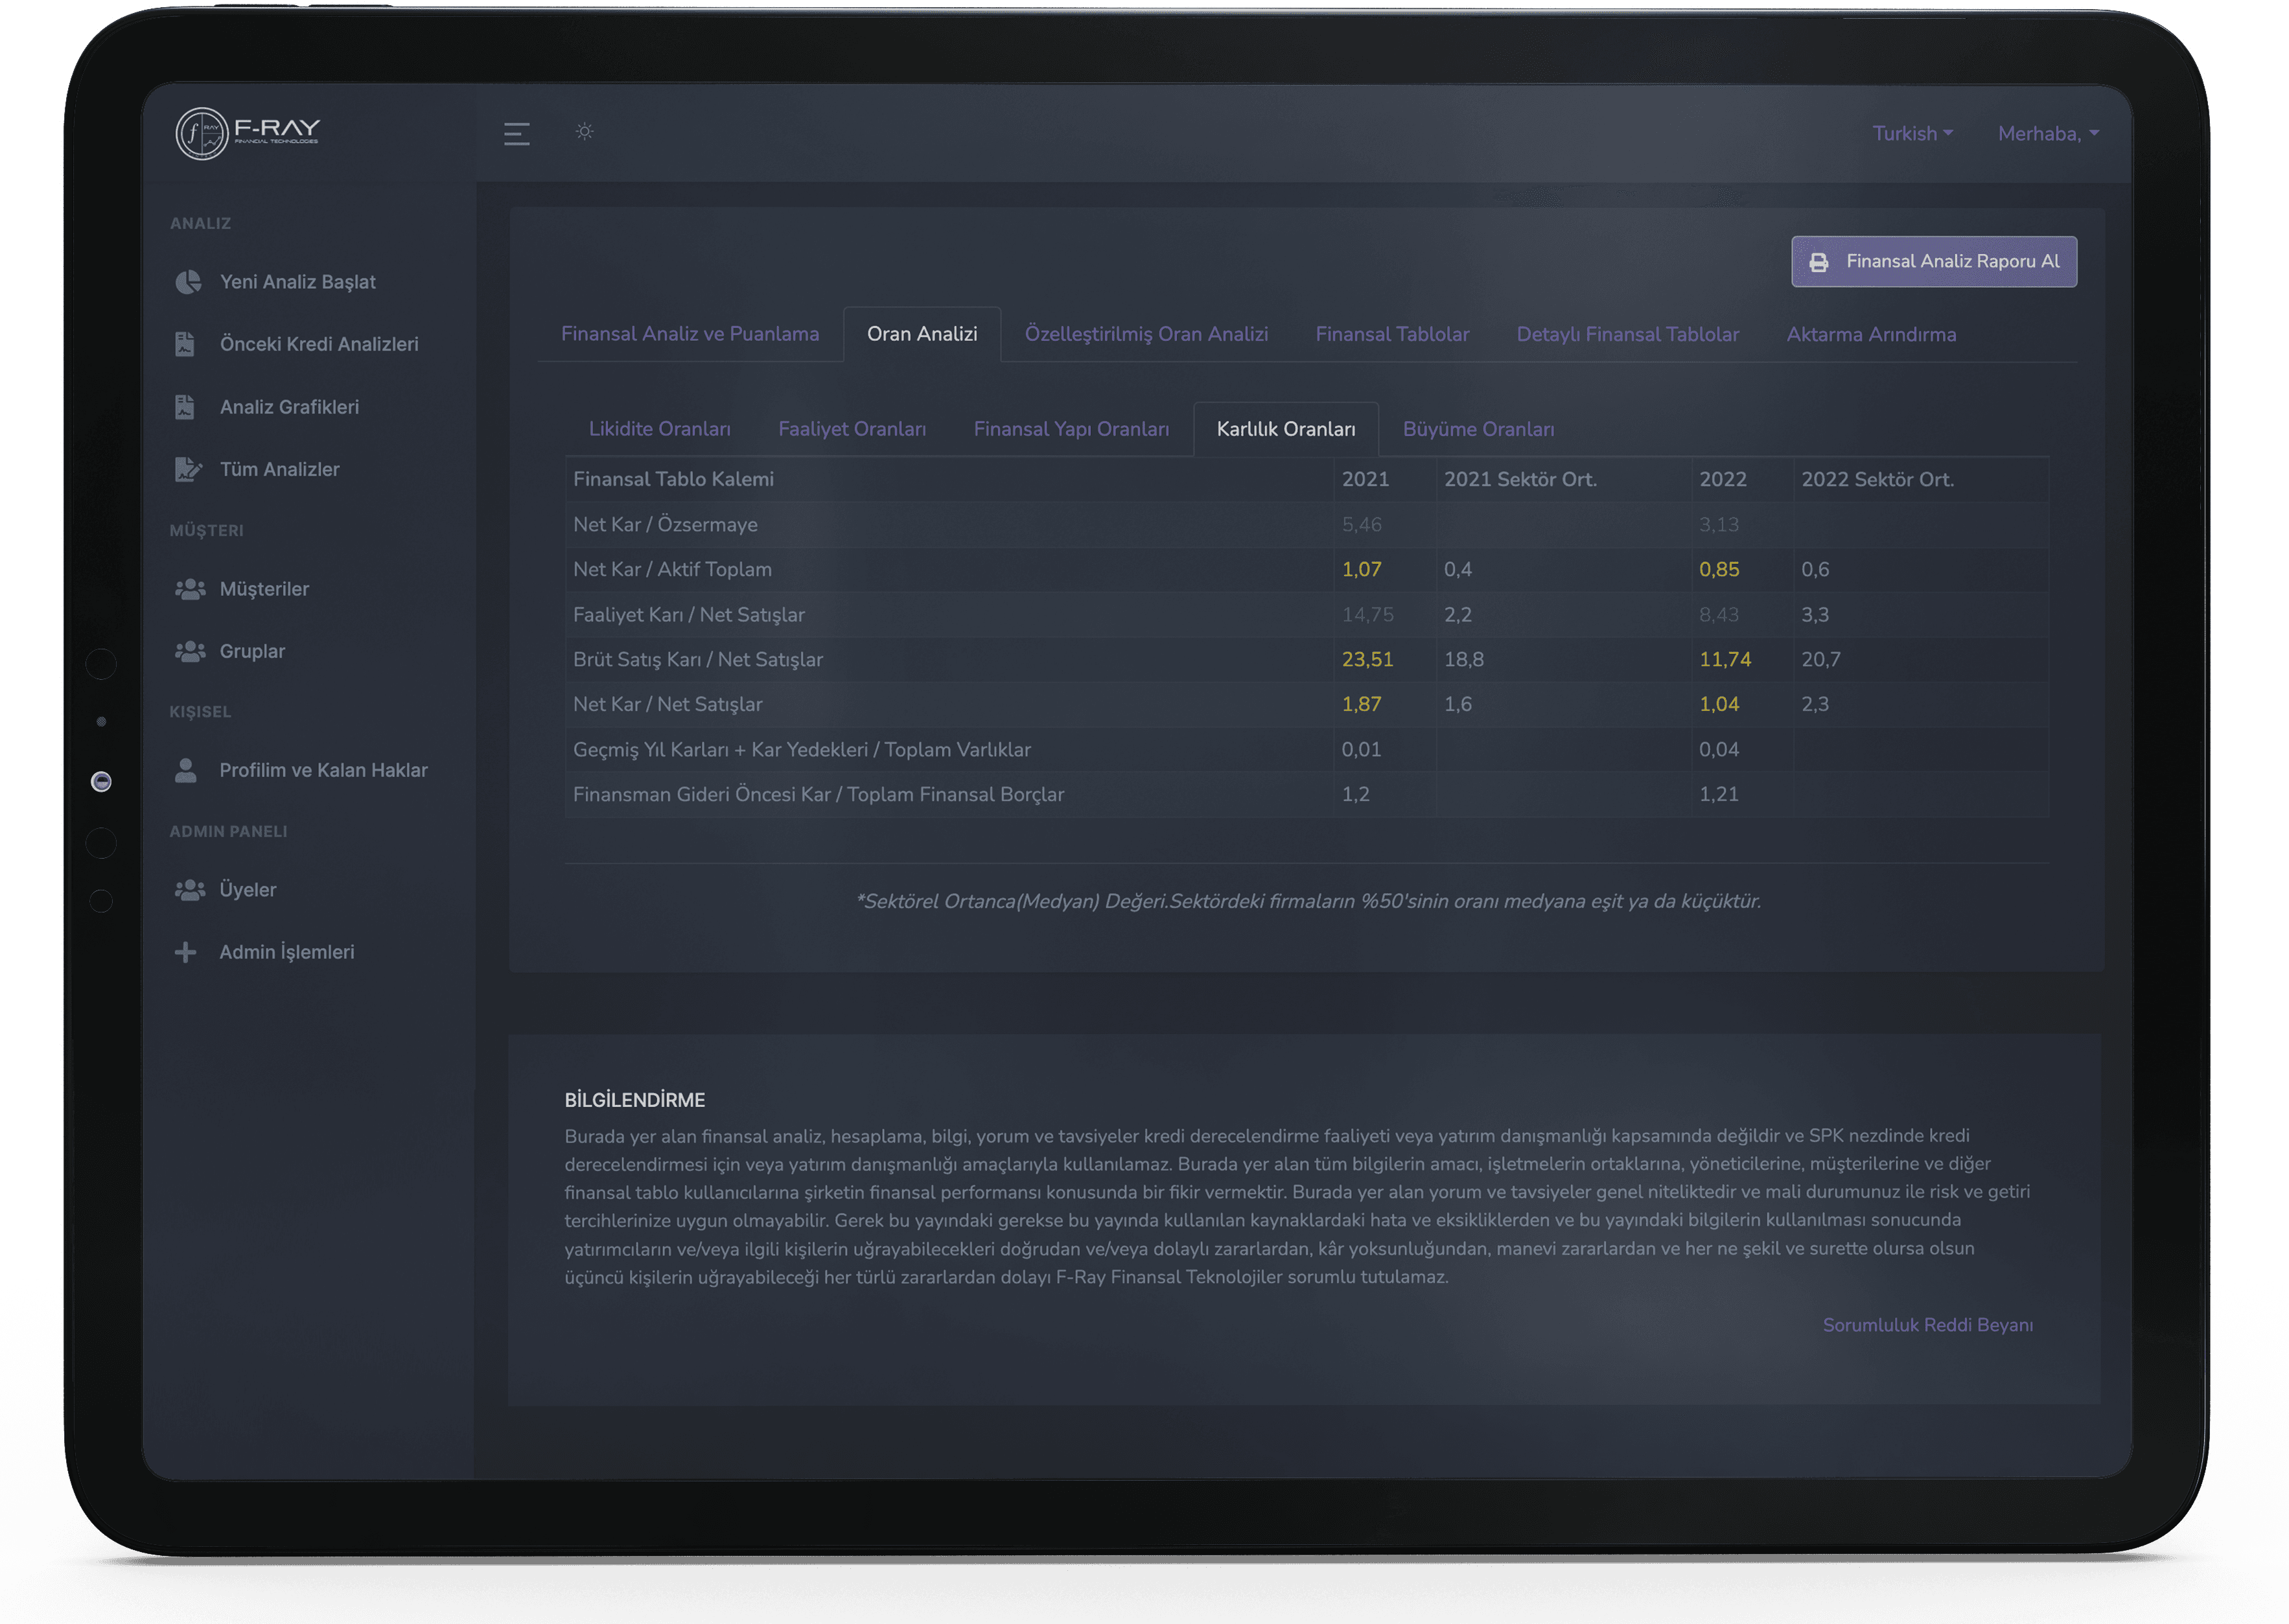Click Net Kar / Net Satışlar row label
The image size is (2289, 1624).
point(667,704)
